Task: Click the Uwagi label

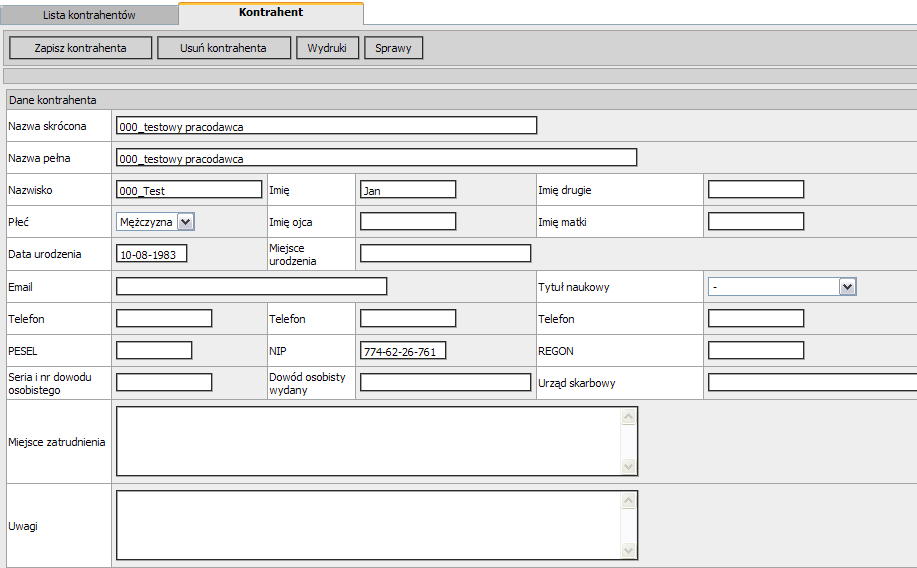Action: [x=23, y=526]
